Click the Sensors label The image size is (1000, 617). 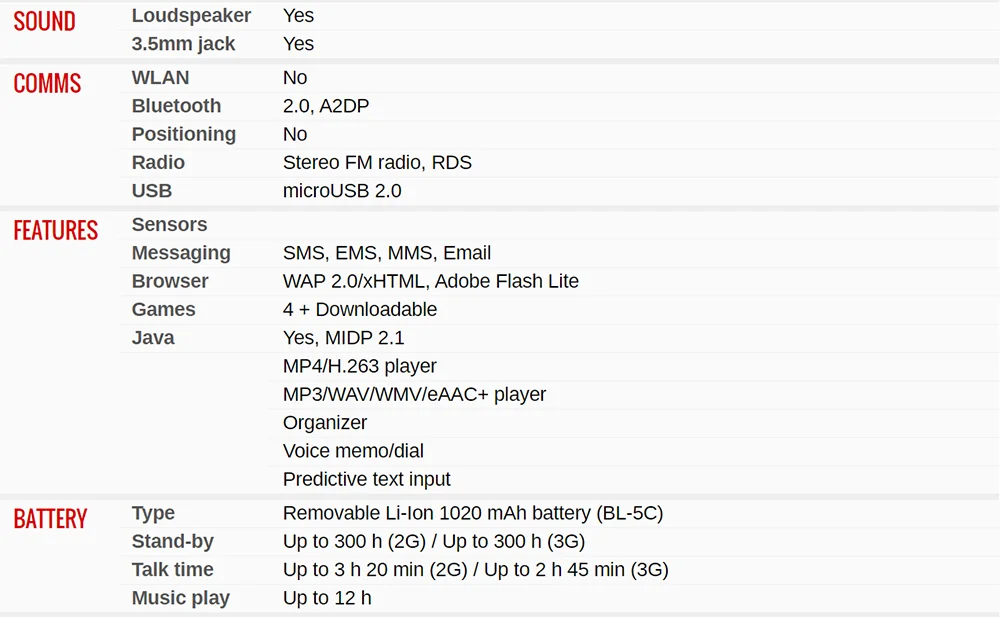(x=169, y=224)
